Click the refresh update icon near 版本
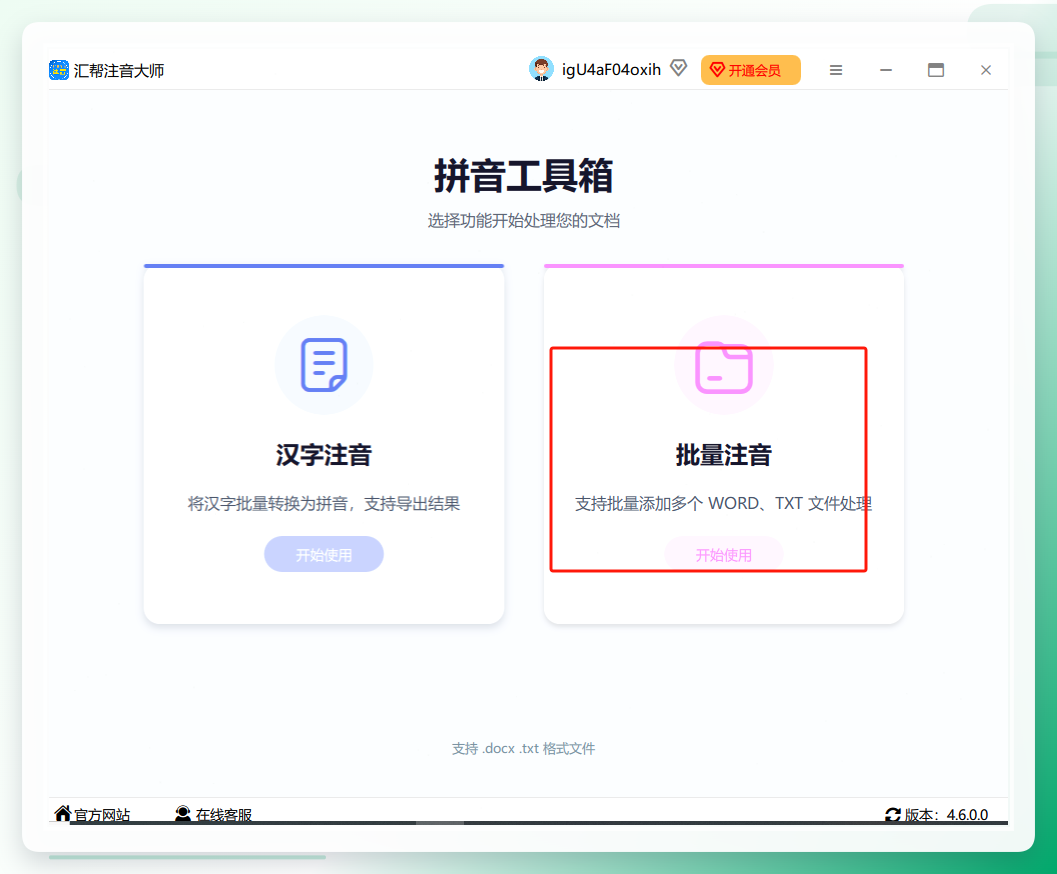This screenshot has height=874, width=1057. 893,815
